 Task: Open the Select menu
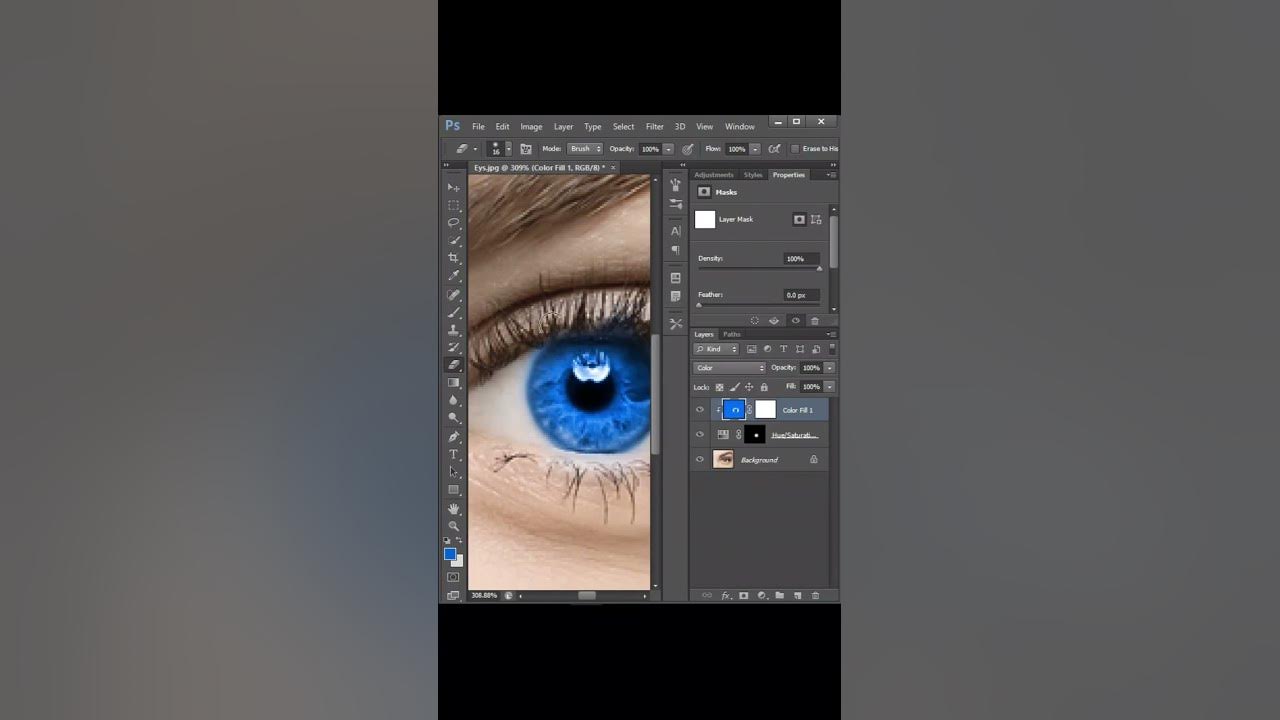pos(623,127)
